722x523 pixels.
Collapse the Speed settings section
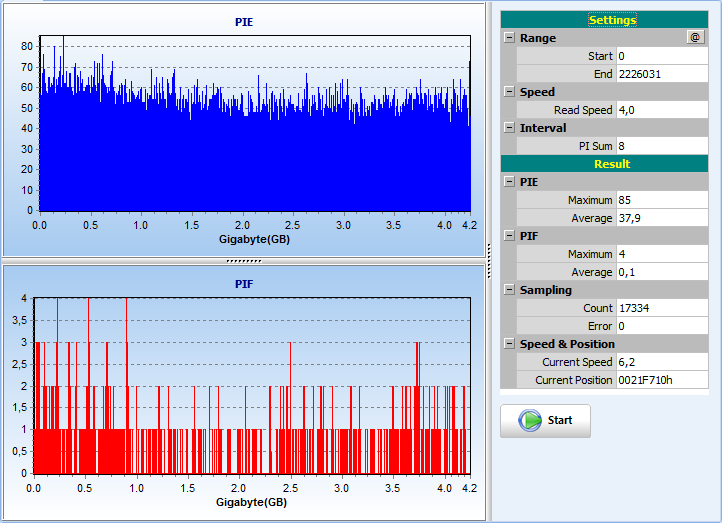pos(509,91)
